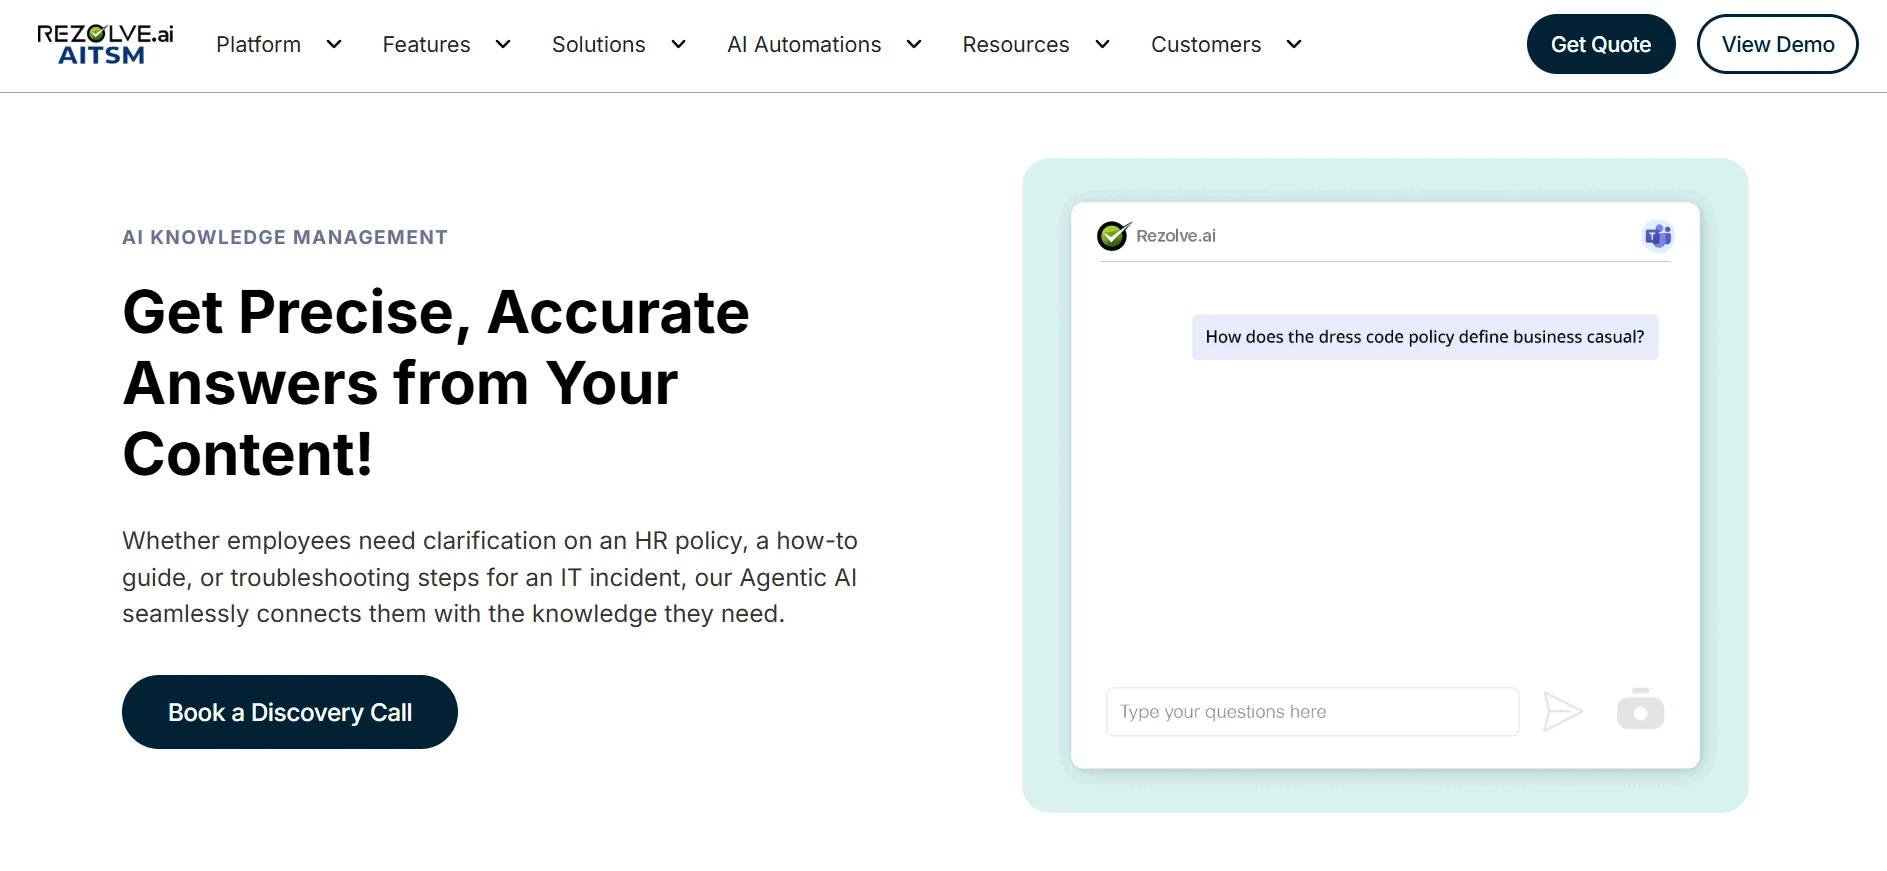Click the Microsoft Teams icon in chat header

coord(1658,236)
